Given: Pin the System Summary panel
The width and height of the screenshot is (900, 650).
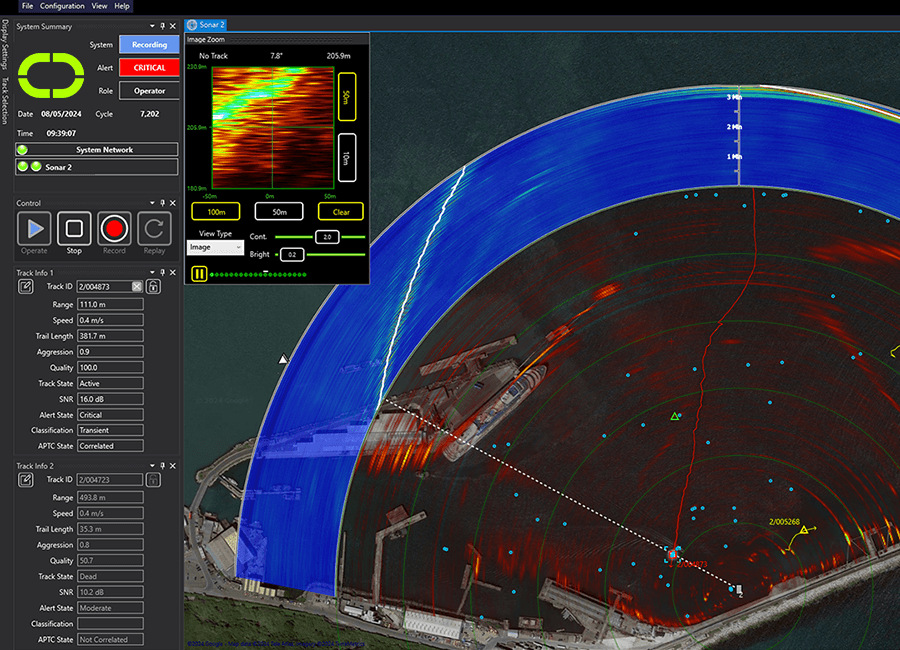Looking at the screenshot, I should point(162,27).
